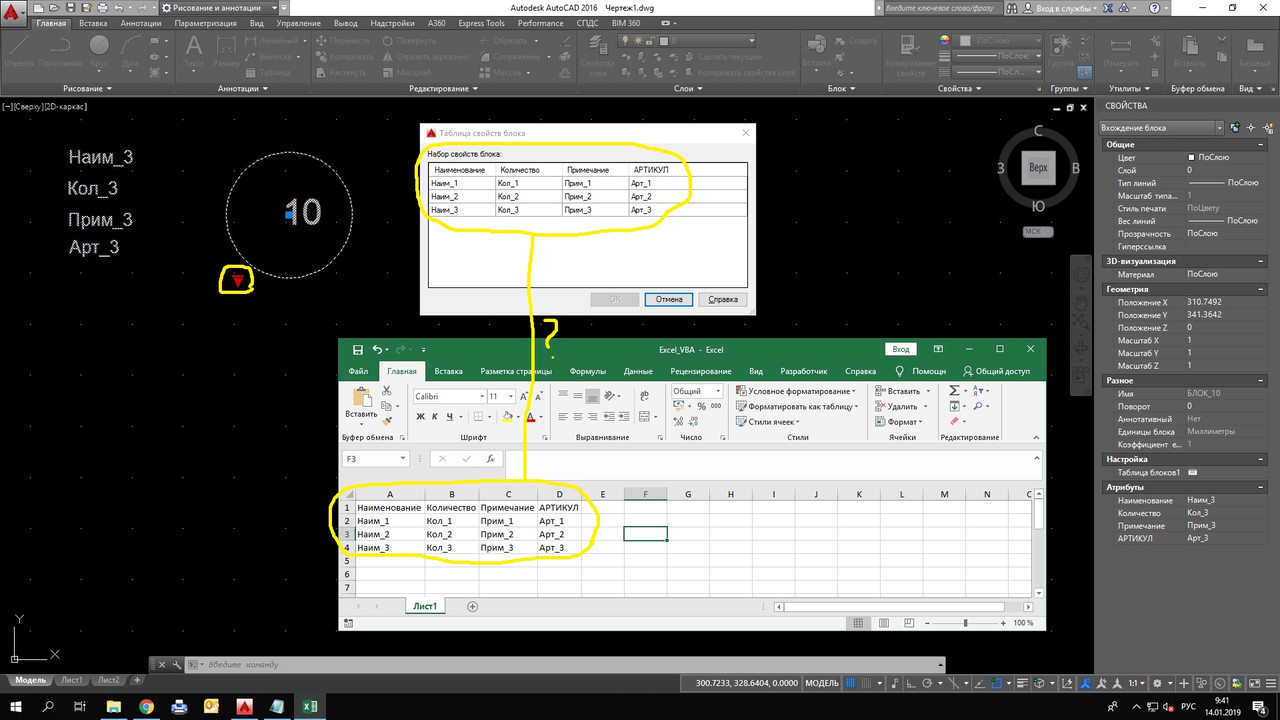Image resolution: width=1280 pixels, height=720 pixels.
Task: Add a new sheet with plus icon
Action: [473, 606]
